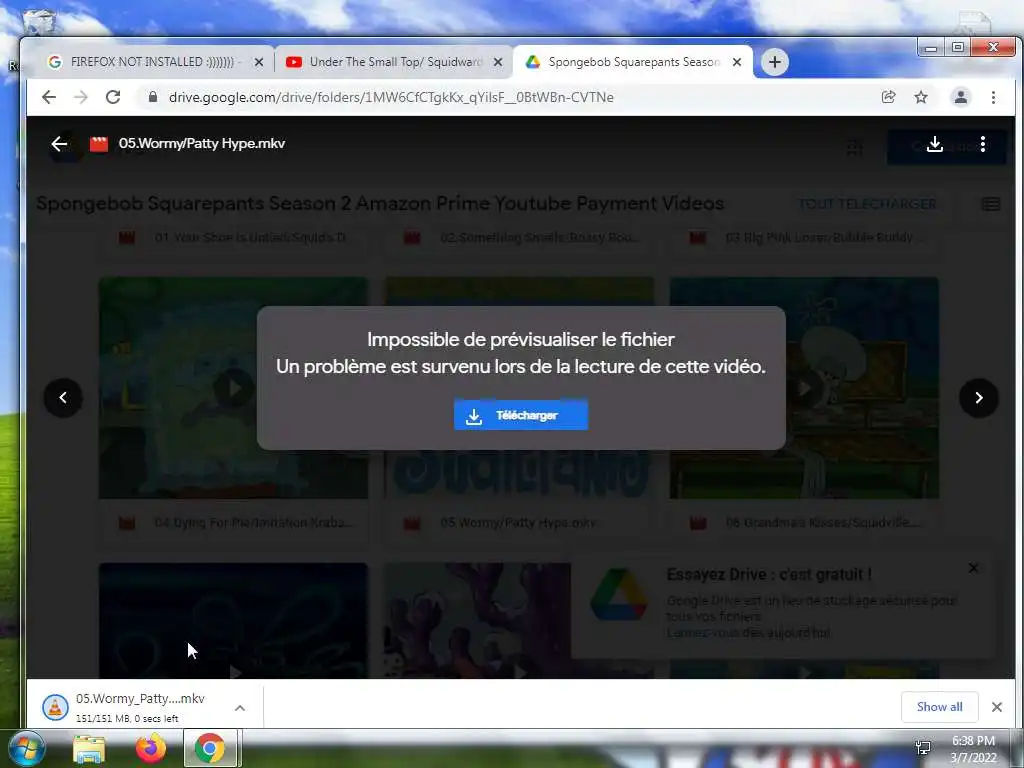
Task: Toggle the list view icon in Drive
Action: (991, 204)
